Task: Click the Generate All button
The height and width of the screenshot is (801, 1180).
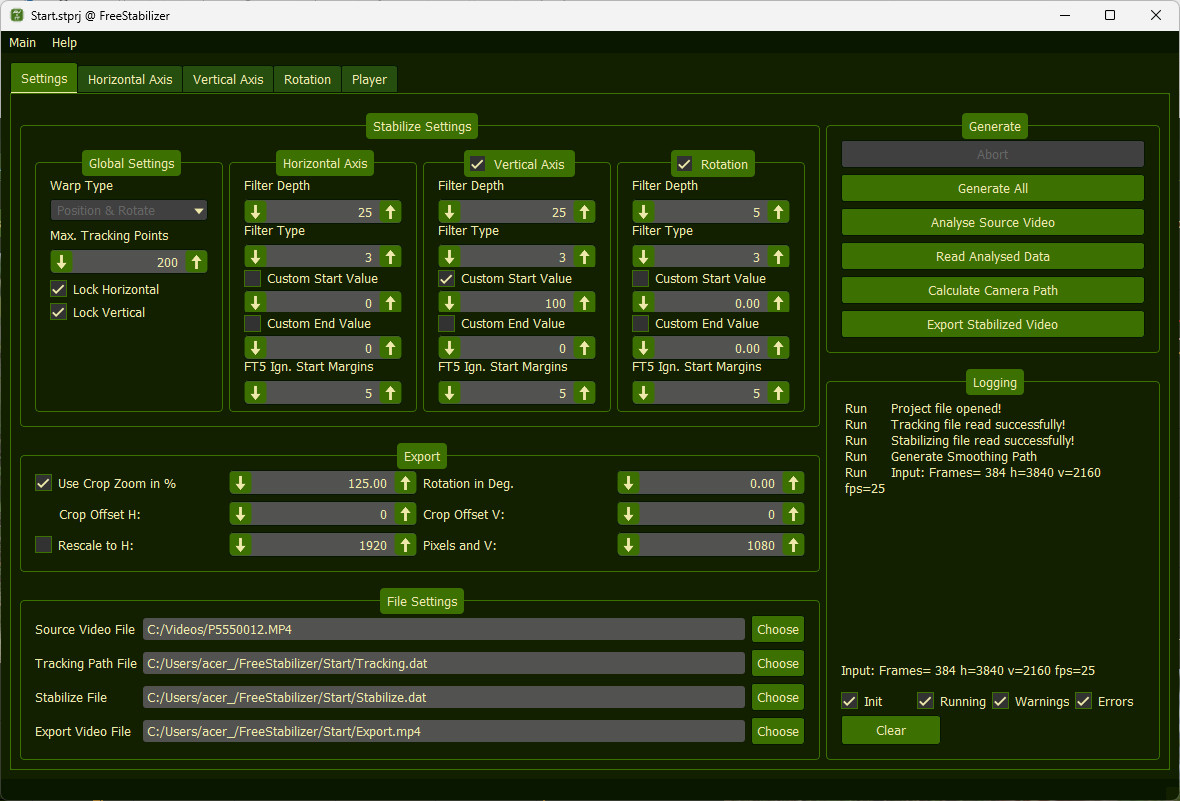Action: pos(992,188)
